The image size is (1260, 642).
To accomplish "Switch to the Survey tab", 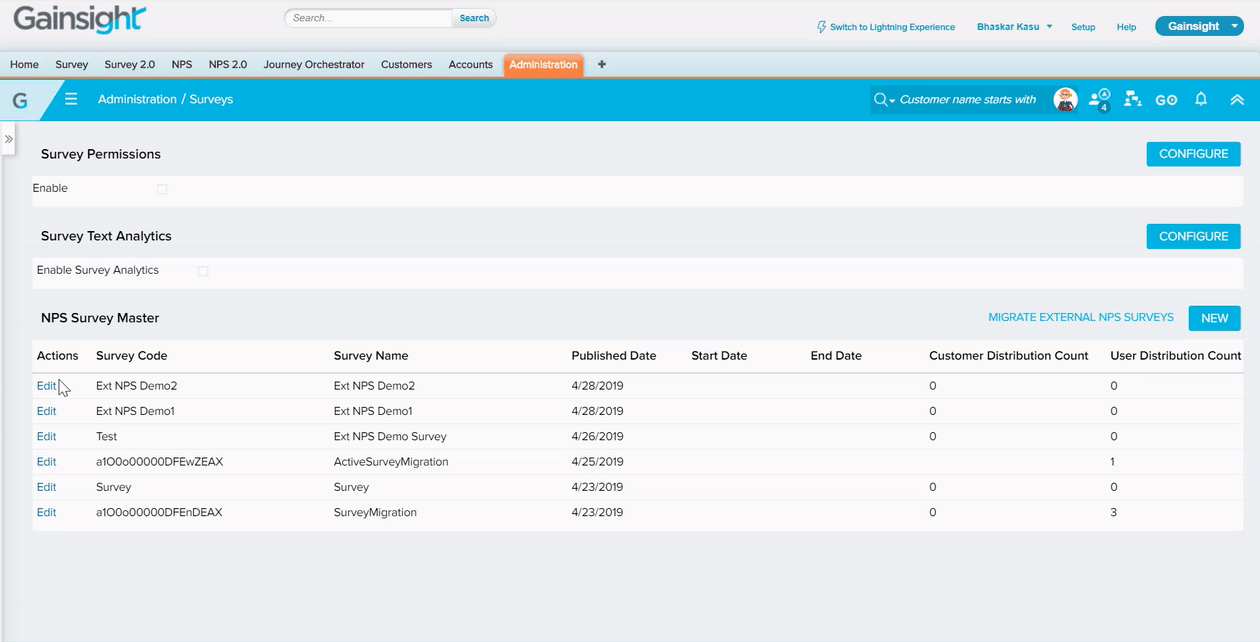I will [72, 64].
